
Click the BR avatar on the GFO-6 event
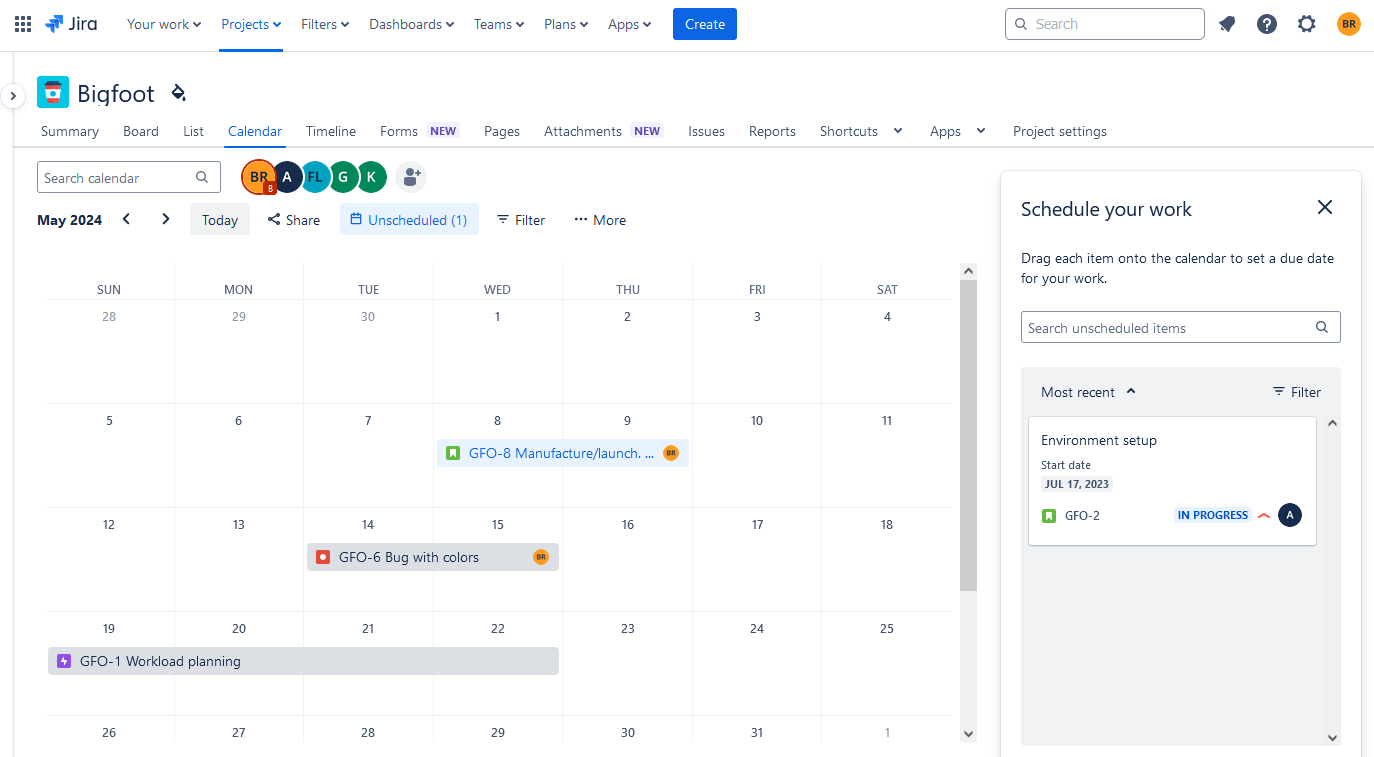coord(541,557)
